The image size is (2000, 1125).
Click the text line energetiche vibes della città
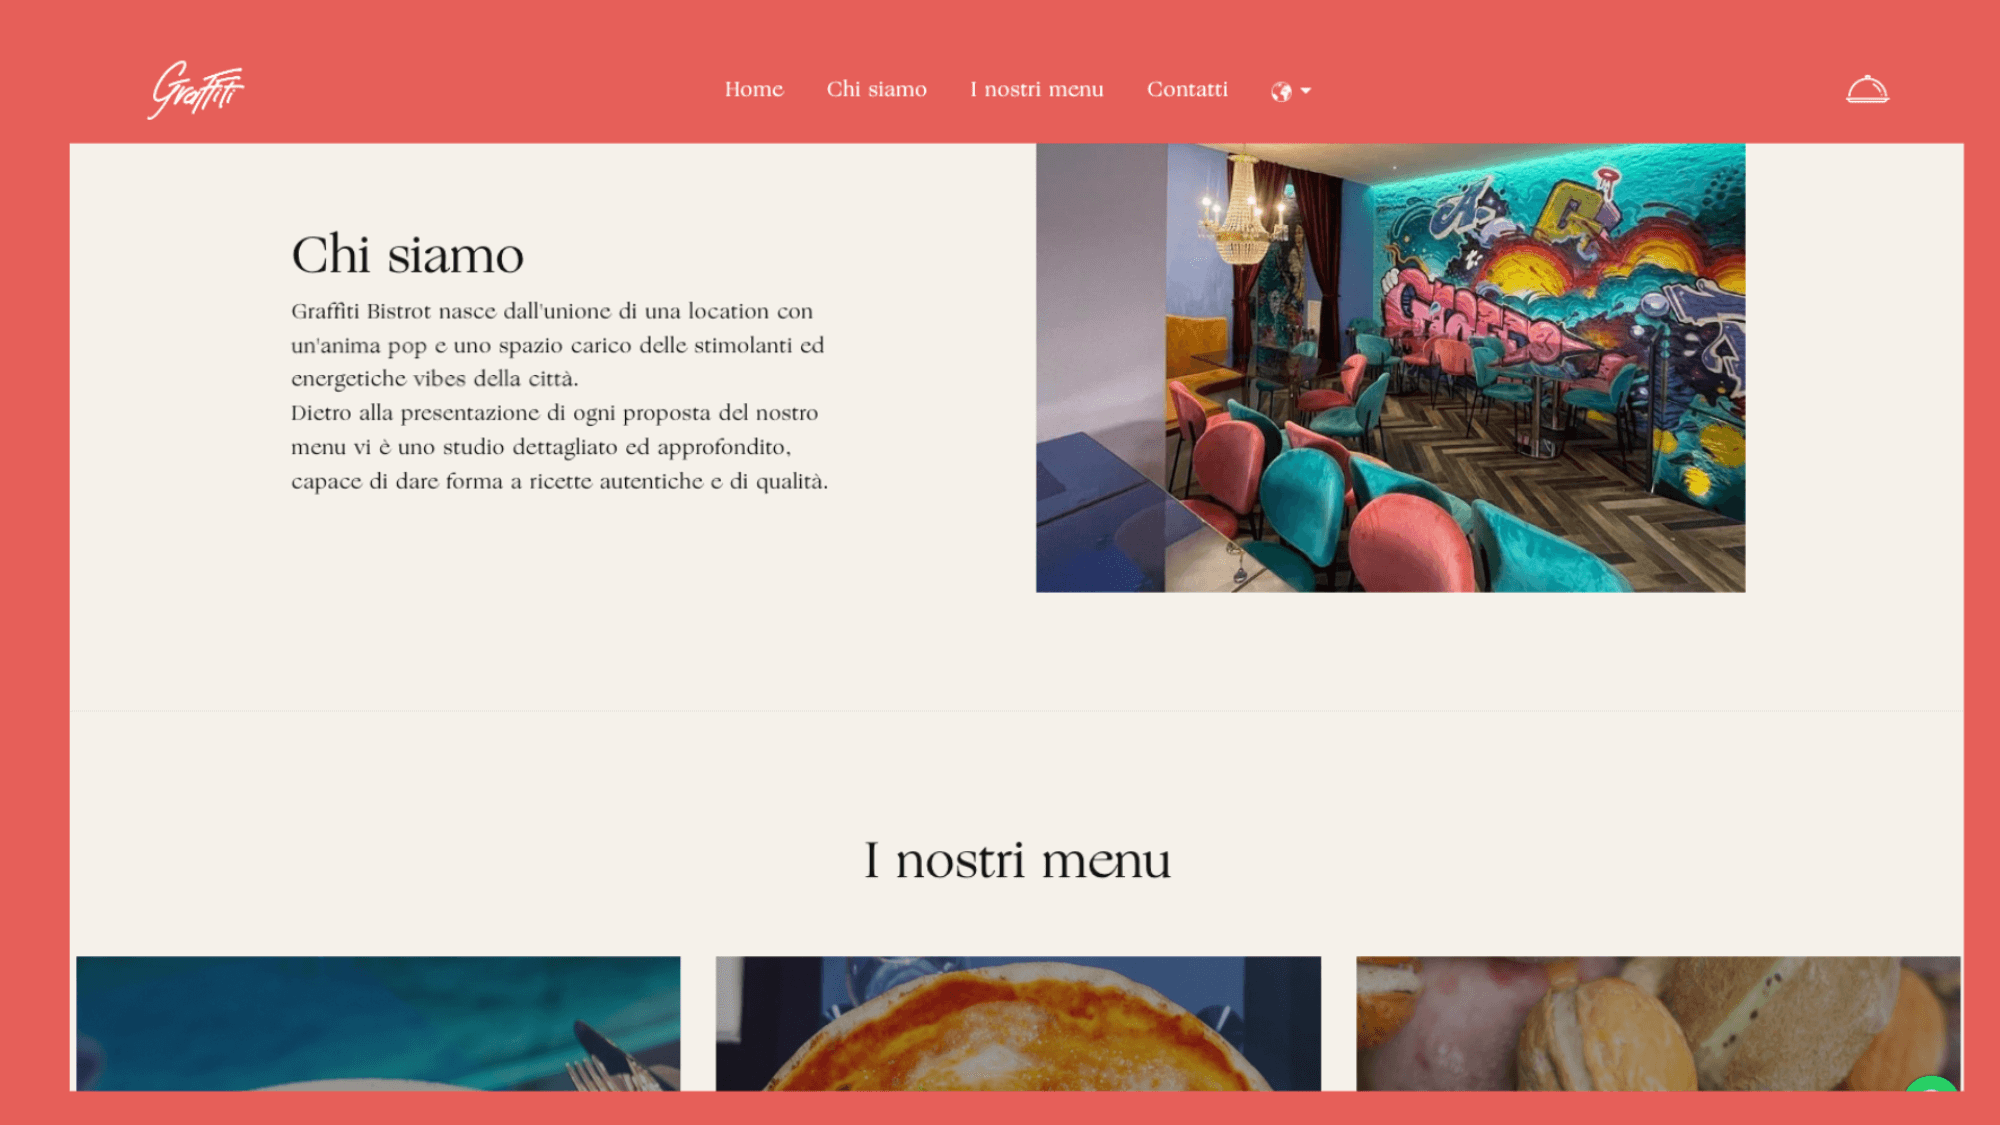pos(435,379)
